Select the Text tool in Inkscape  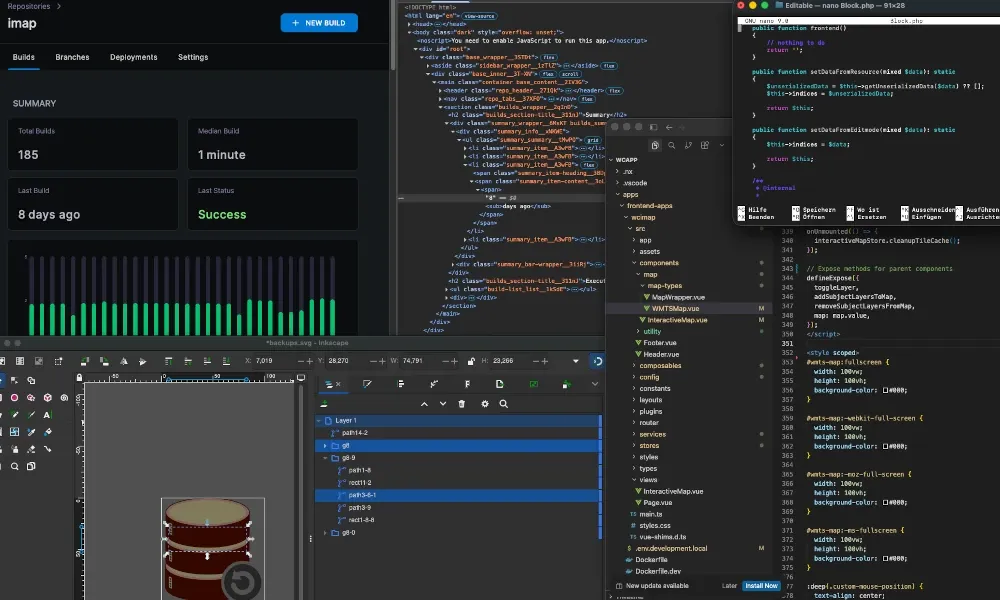point(47,415)
